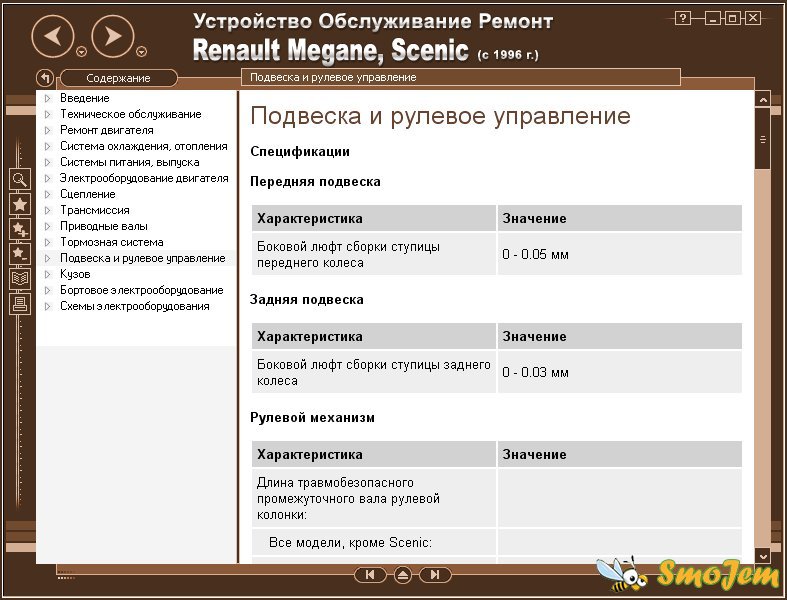The height and width of the screenshot is (600, 787).
Task: Click the star-plus add bookmark icon
Action: (20, 229)
